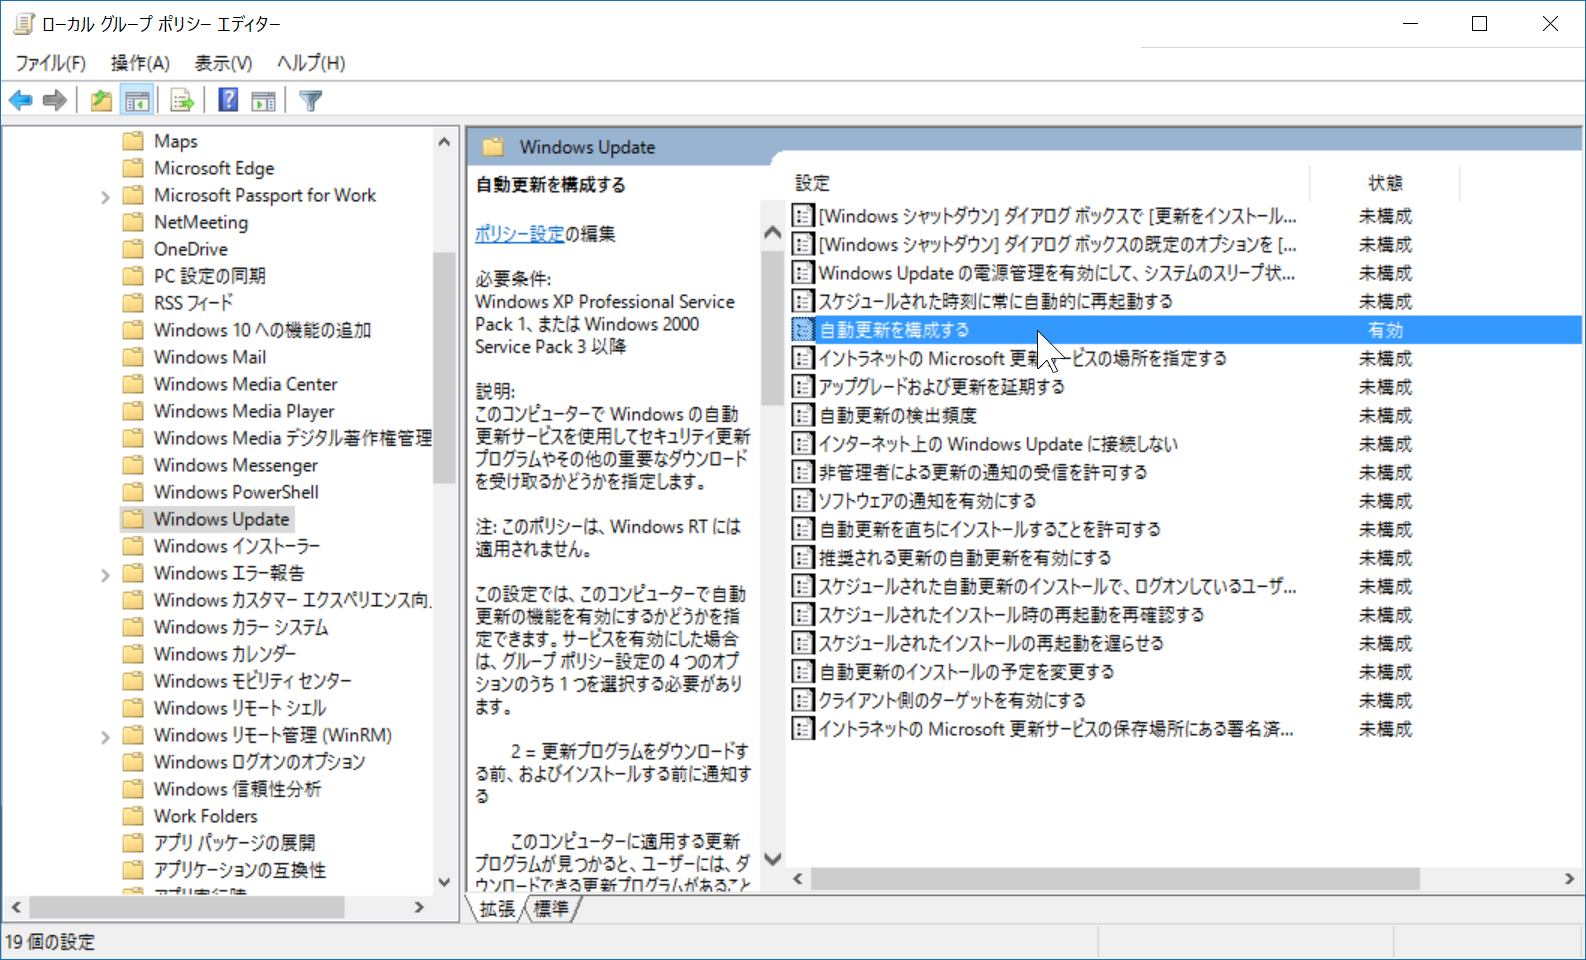This screenshot has width=1586, height=960.
Task: Select スケジュールされた時刻に常に自動的に再起動する policy
Action: click(x=995, y=301)
